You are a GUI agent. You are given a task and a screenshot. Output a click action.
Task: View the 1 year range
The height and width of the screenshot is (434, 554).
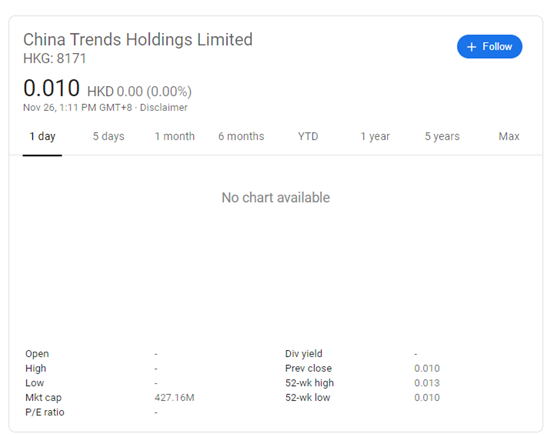[375, 136]
